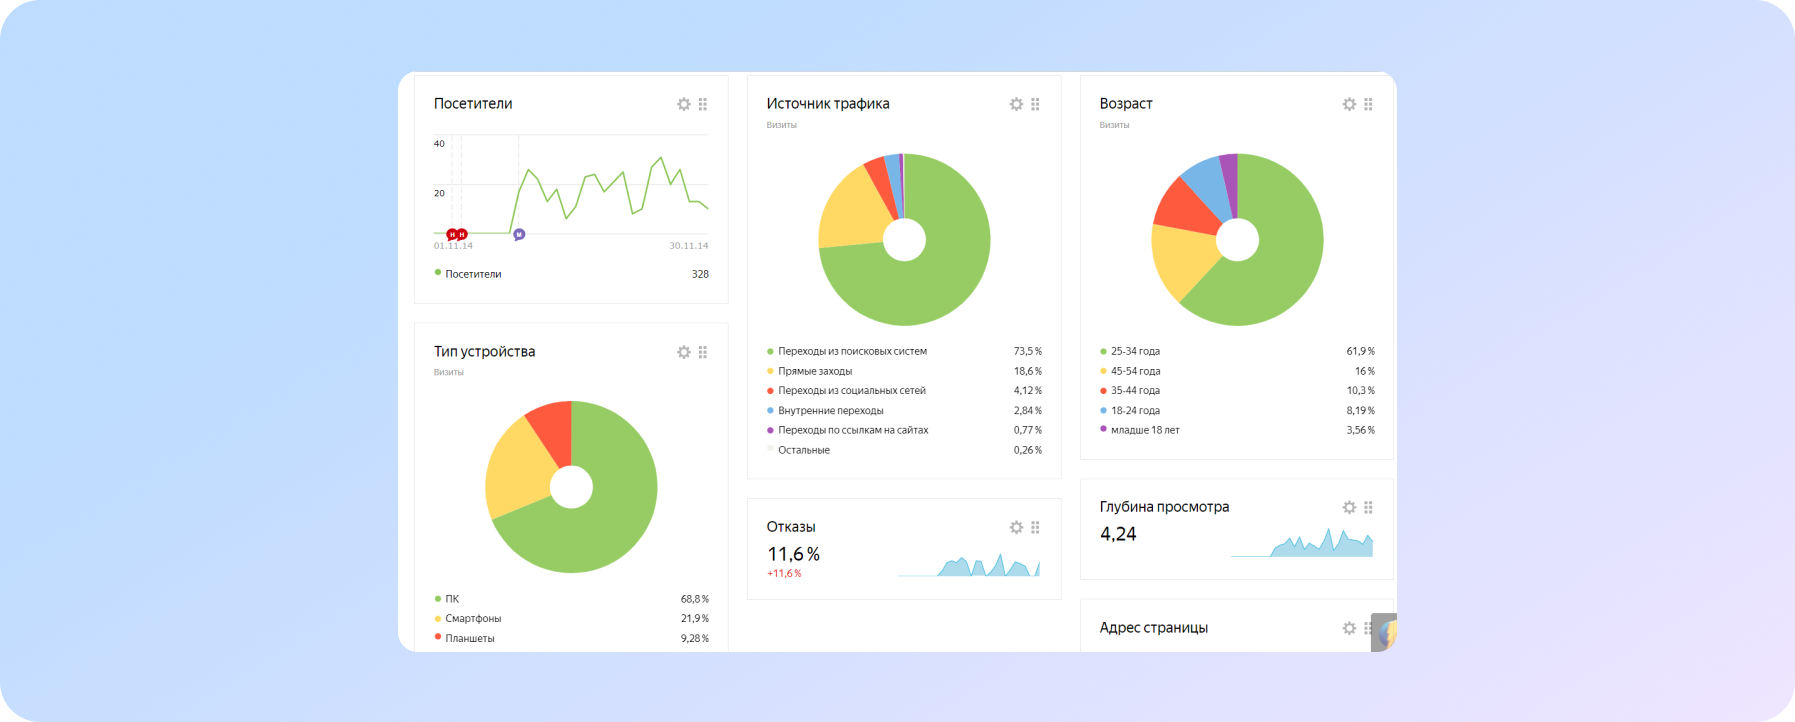Open settings gear on Источник трафика widget

[x=1016, y=104]
